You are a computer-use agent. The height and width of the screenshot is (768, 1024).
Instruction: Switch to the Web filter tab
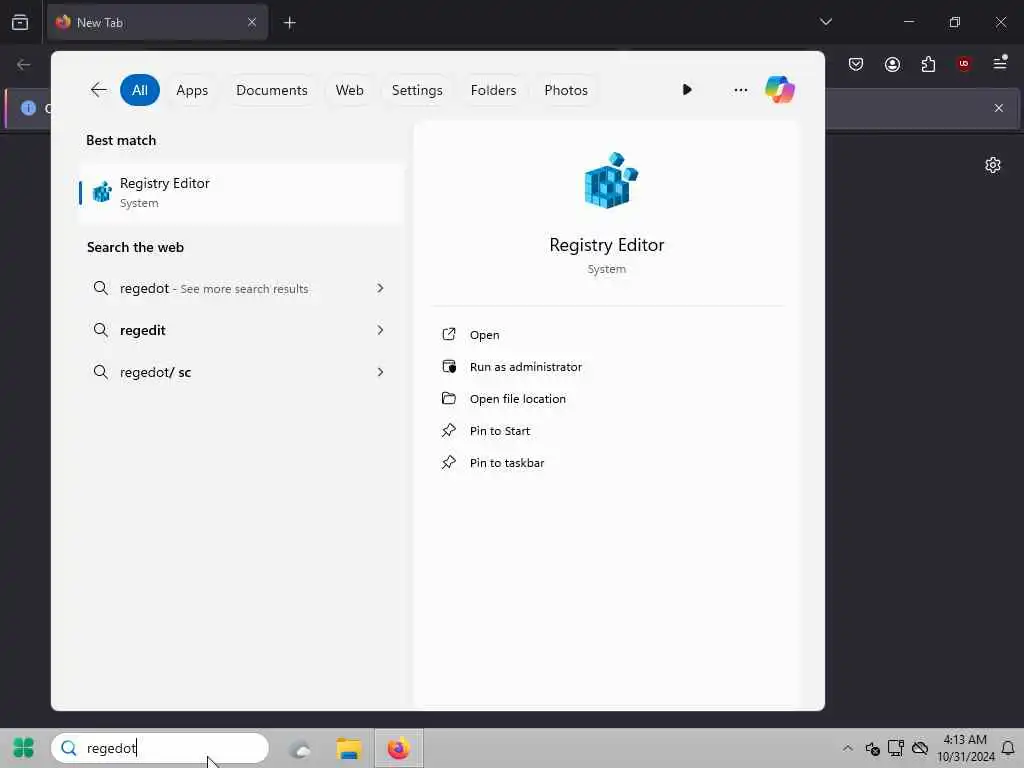(349, 90)
